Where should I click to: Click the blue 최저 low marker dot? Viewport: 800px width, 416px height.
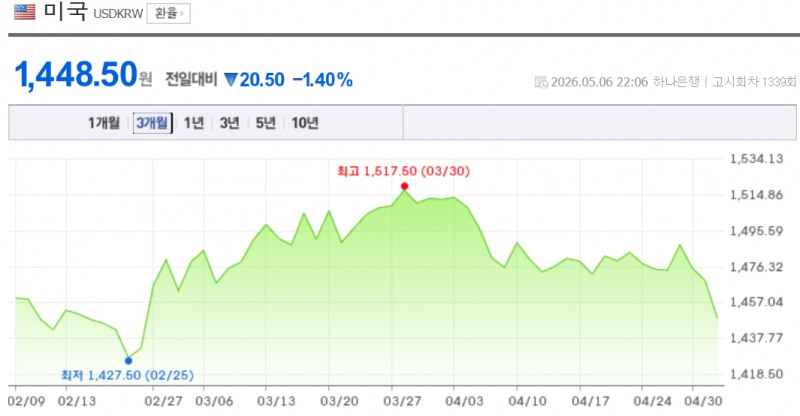[x=129, y=361]
